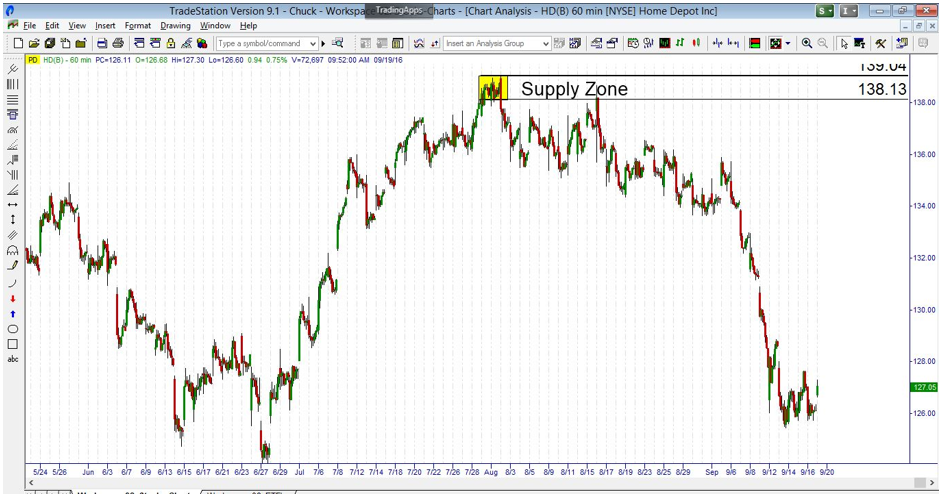This screenshot has width=944, height=494.
Task: Open the Insert menu
Action: pos(105,25)
